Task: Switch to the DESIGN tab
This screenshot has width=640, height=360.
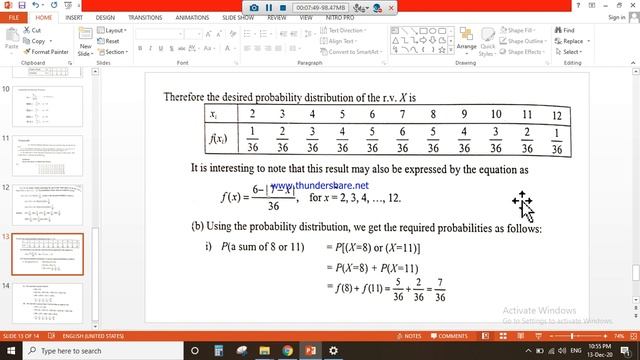Action: click(x=105, y=18)
